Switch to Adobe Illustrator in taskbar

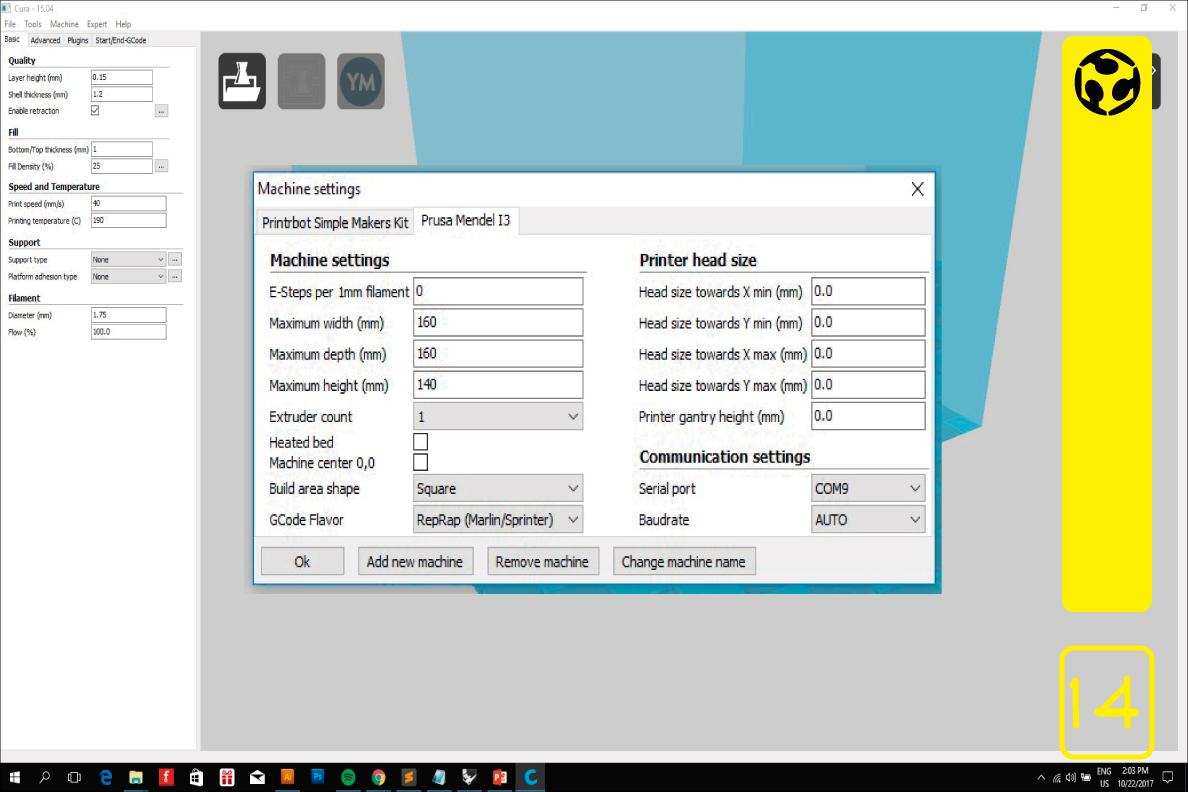[287, 777]
